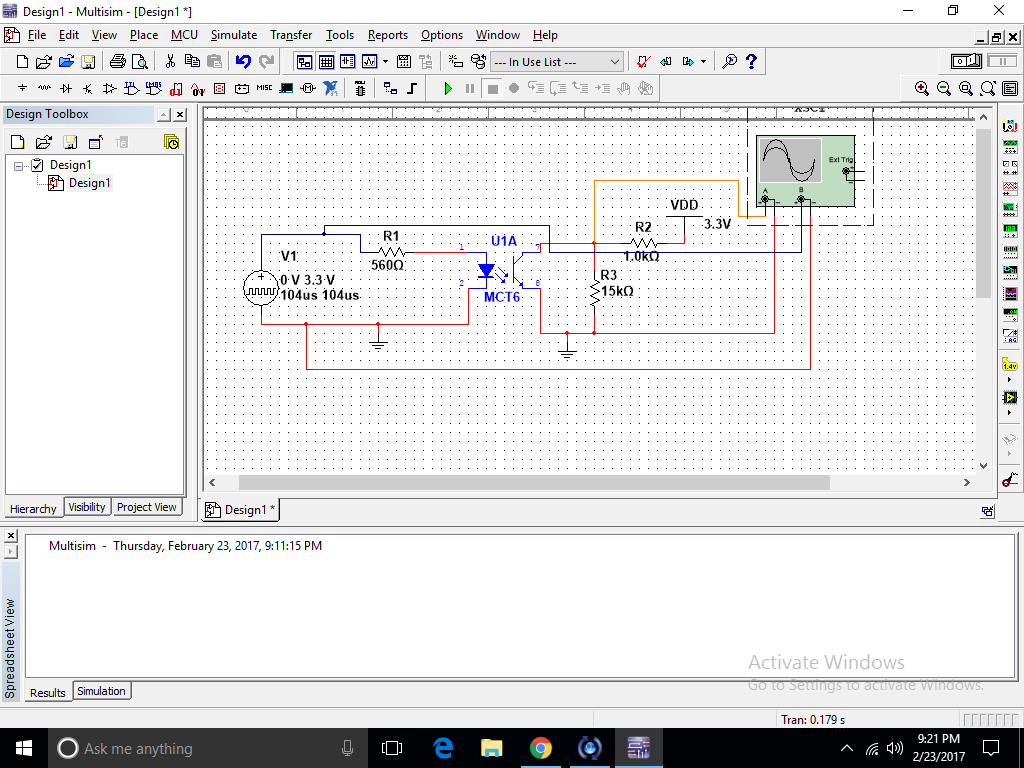
Task: Click the Cortana Ask me anything box
Action: pos(209,748)
